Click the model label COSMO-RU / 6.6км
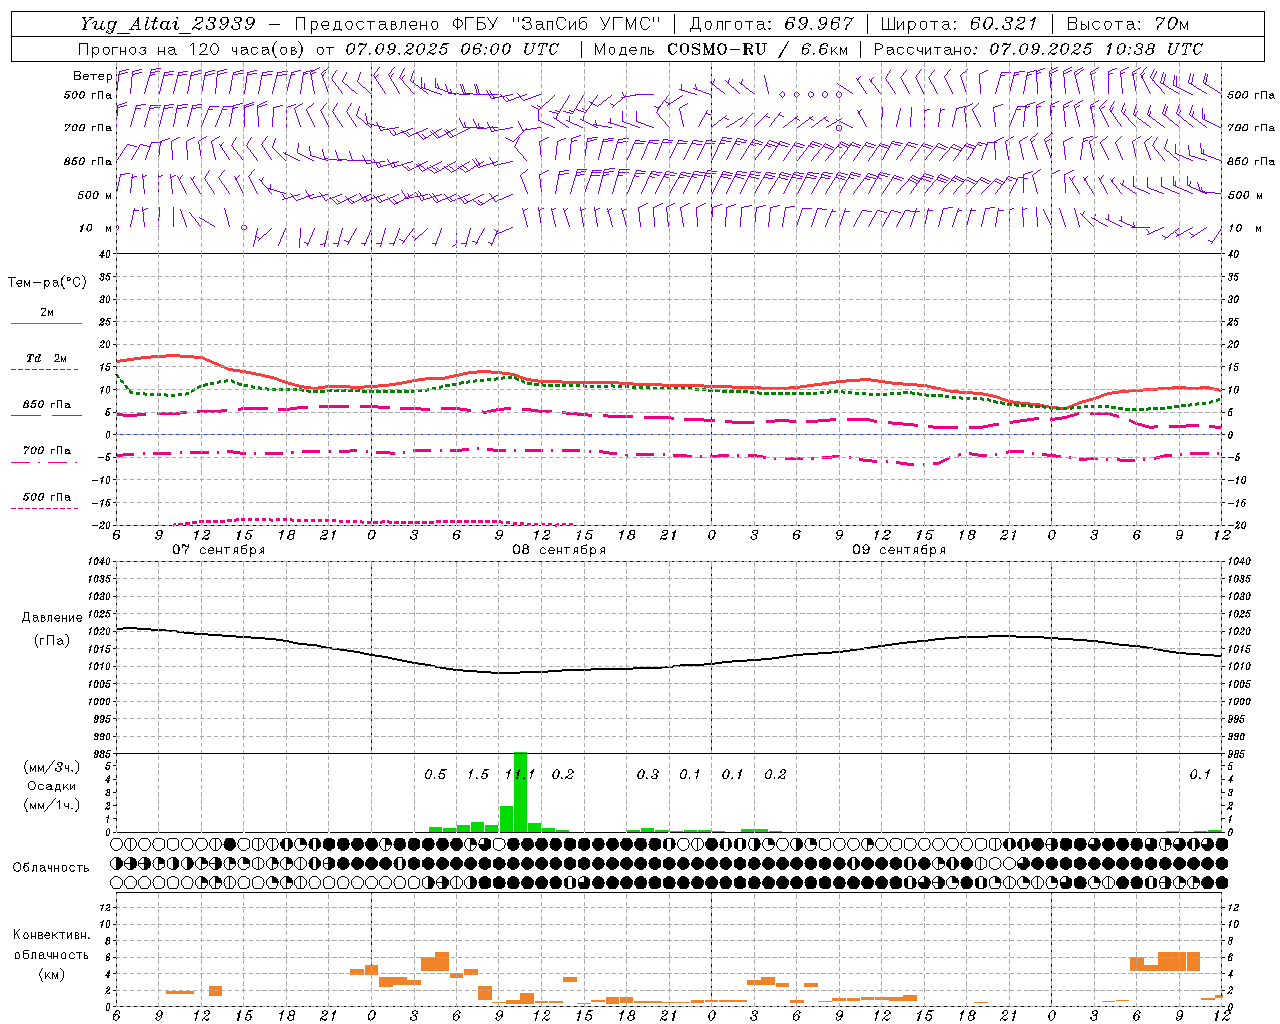 pos(757,49)
